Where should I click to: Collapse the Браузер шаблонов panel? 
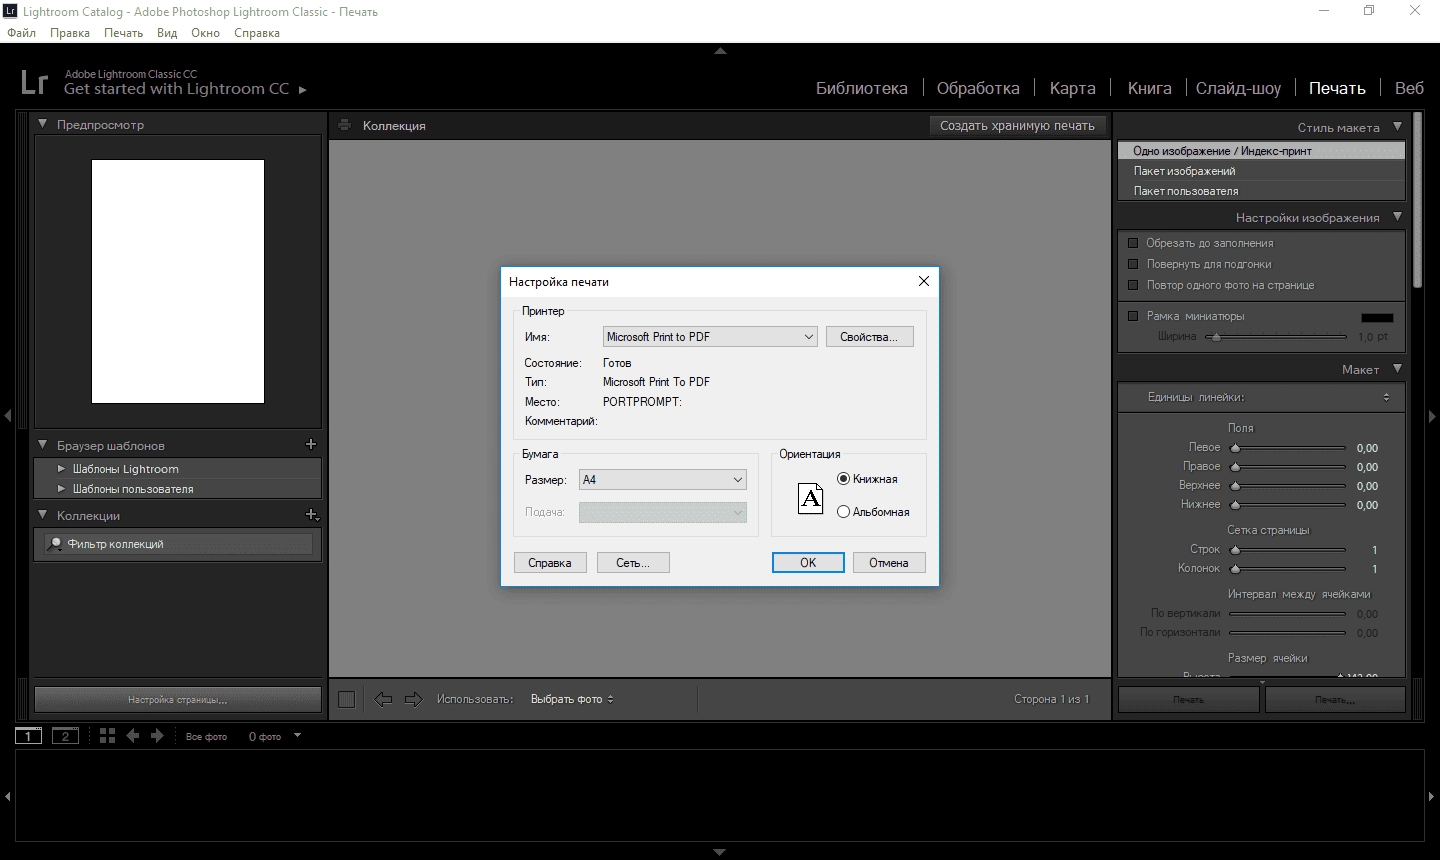(x=43, y=445)
